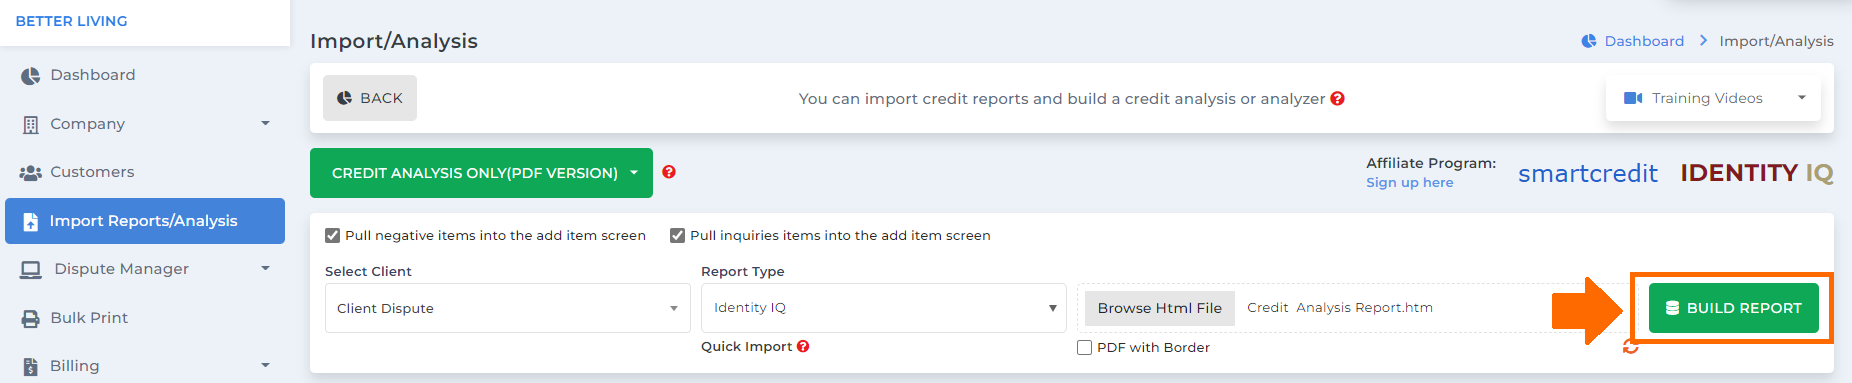Expand the Dispute Manager sidebar menu

145,269
